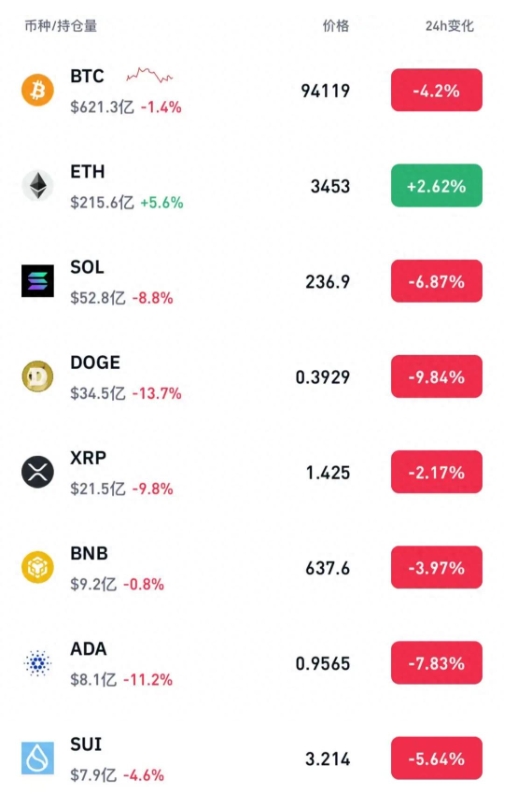505x810 pixels.
Task: Tap the -9.84% DOGE change badge
Action: pos(436,377)
